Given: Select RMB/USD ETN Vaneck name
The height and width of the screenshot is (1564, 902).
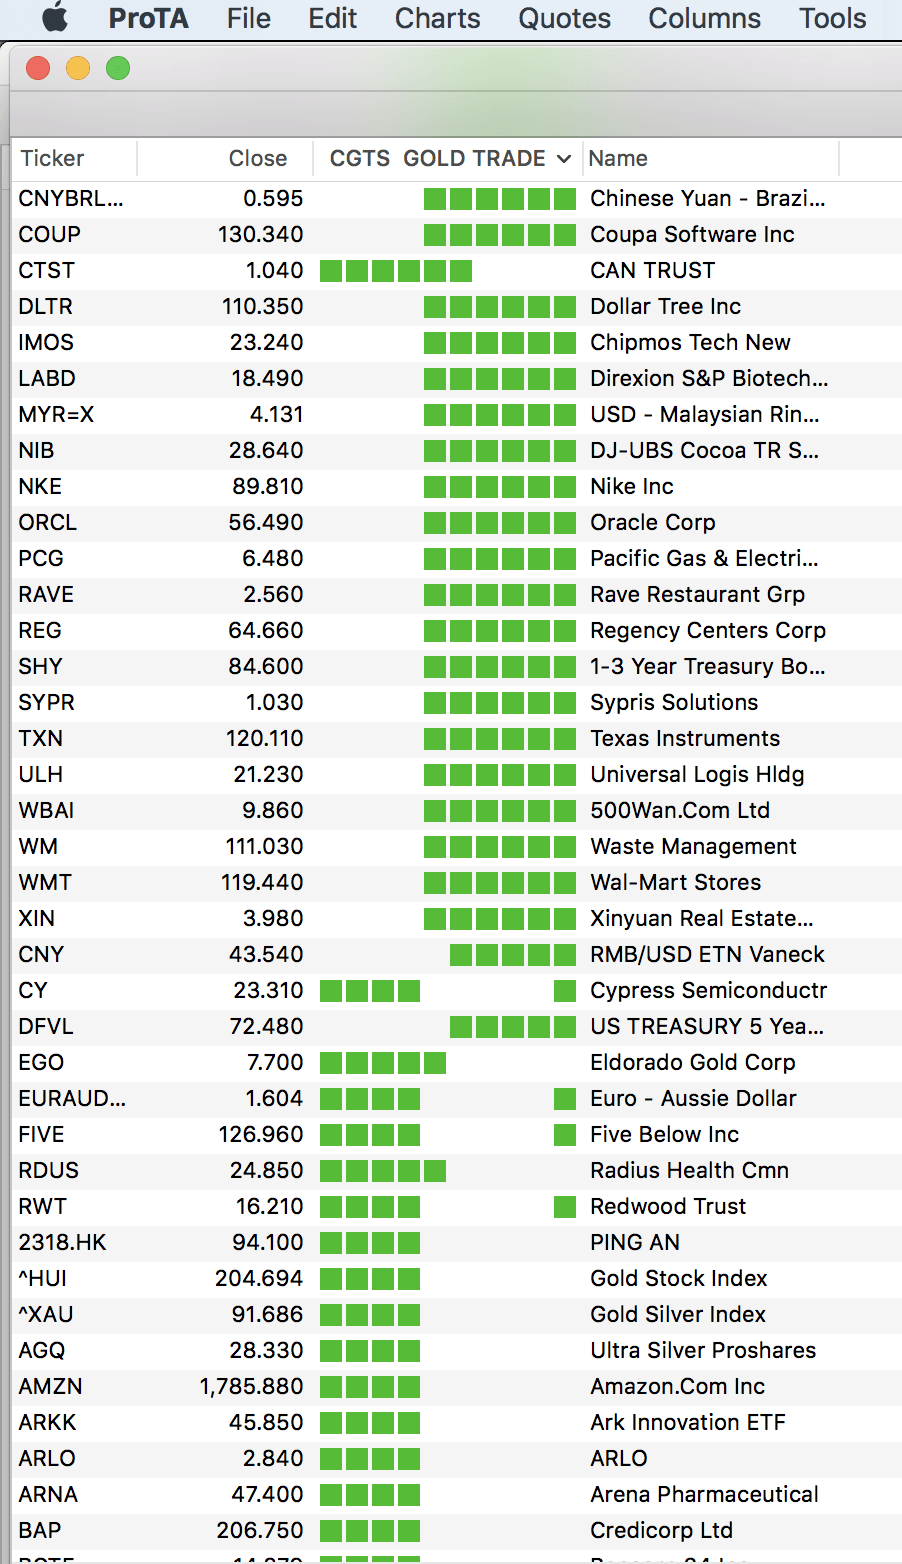Looking at the screenshot, I should click(x=707, y=954).
